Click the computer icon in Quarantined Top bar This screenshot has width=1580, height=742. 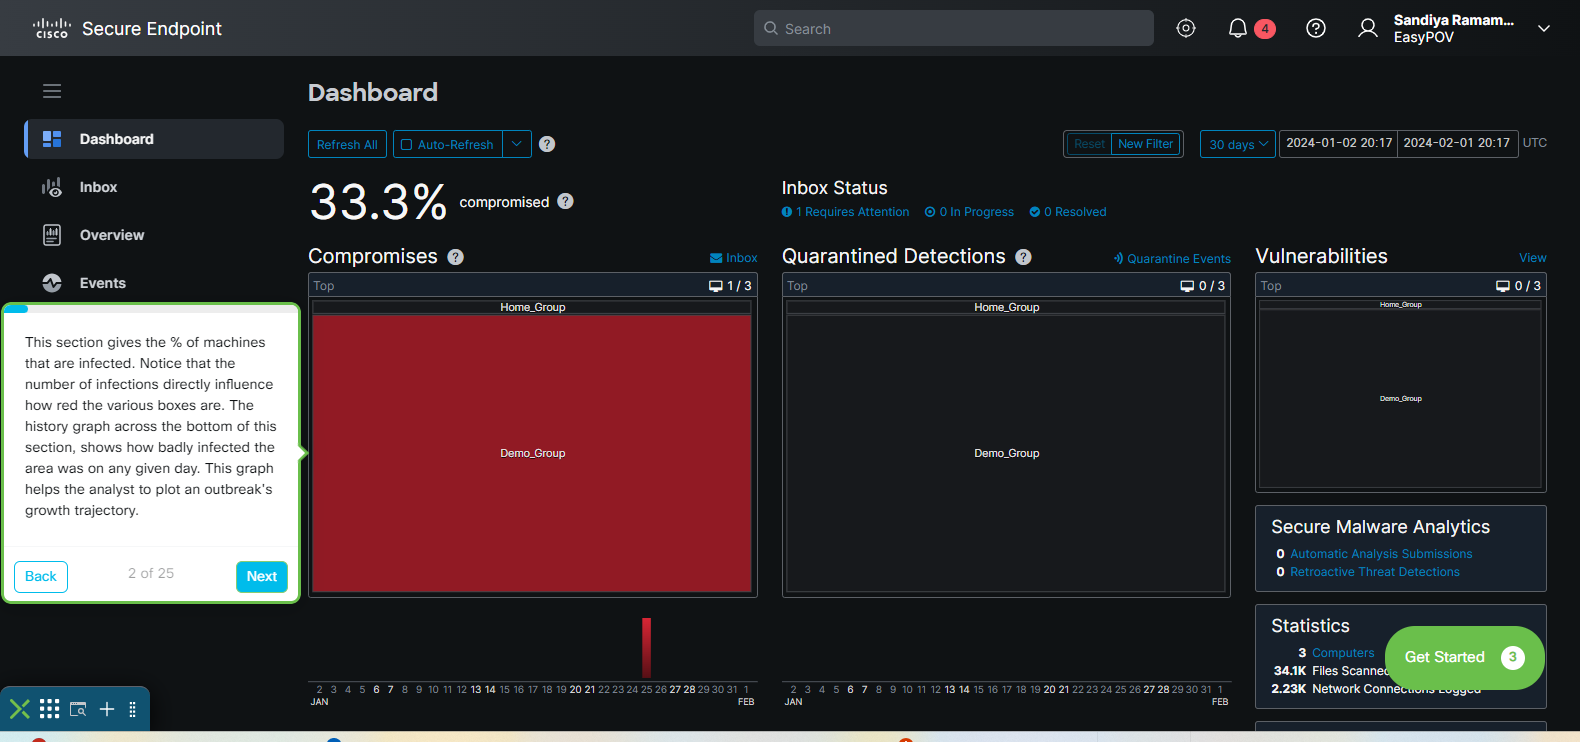coord(1187,286)
